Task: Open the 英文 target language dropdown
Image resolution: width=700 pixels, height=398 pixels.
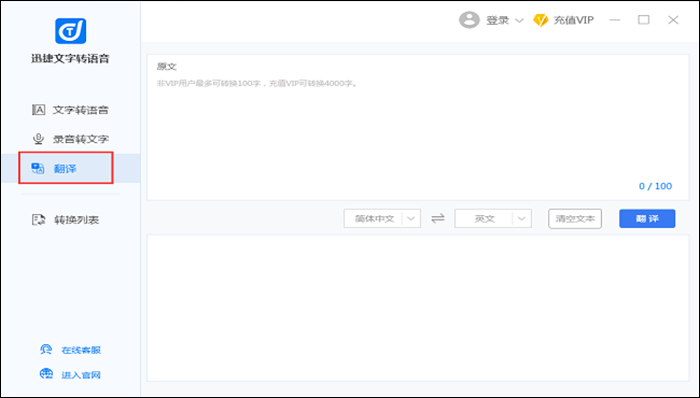Action: point(493,219)
